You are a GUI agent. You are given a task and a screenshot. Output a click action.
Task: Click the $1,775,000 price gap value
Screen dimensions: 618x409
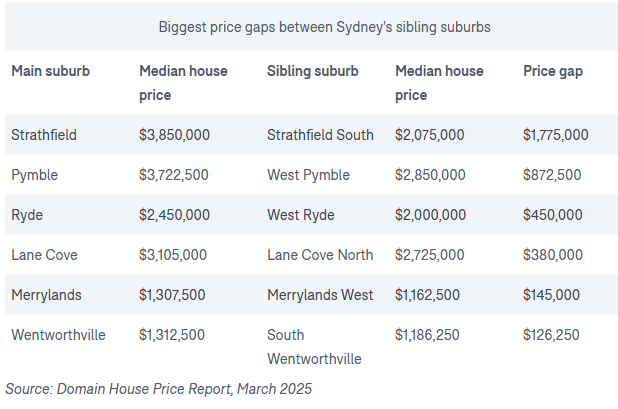pyautogui.click(x=555, y=135)
